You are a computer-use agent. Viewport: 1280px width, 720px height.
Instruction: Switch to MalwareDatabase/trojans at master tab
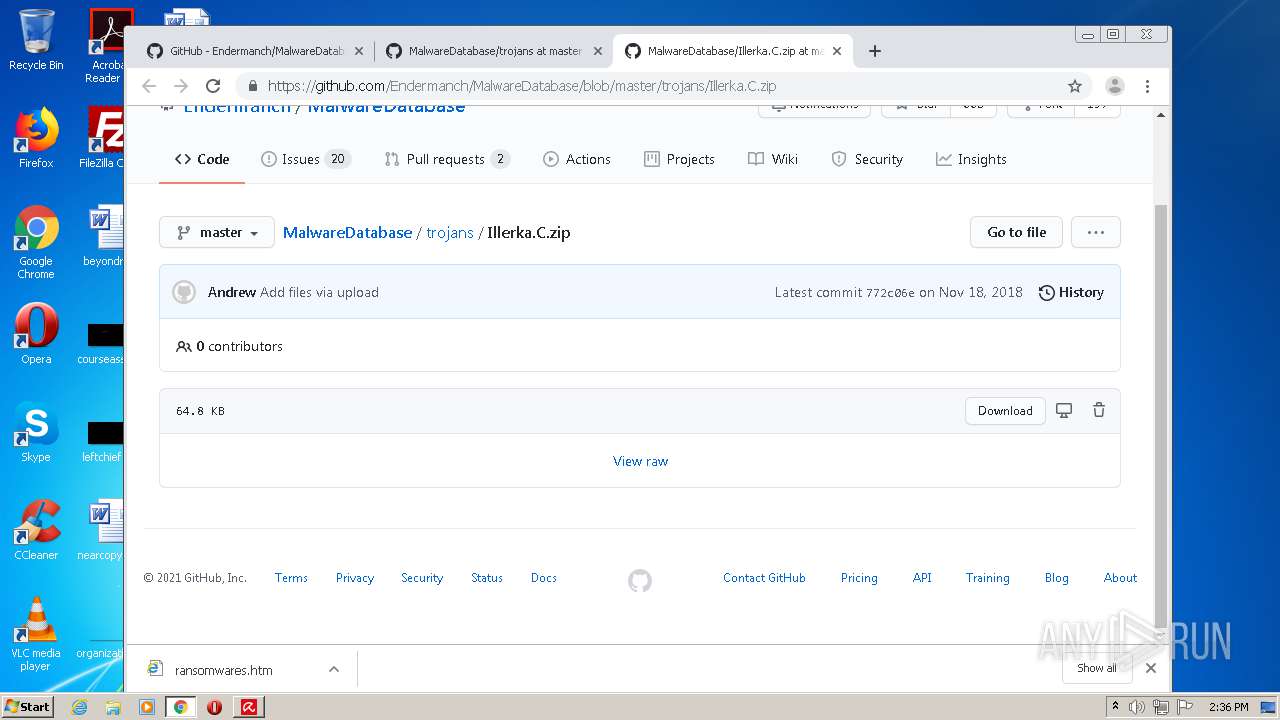[494, 51]
